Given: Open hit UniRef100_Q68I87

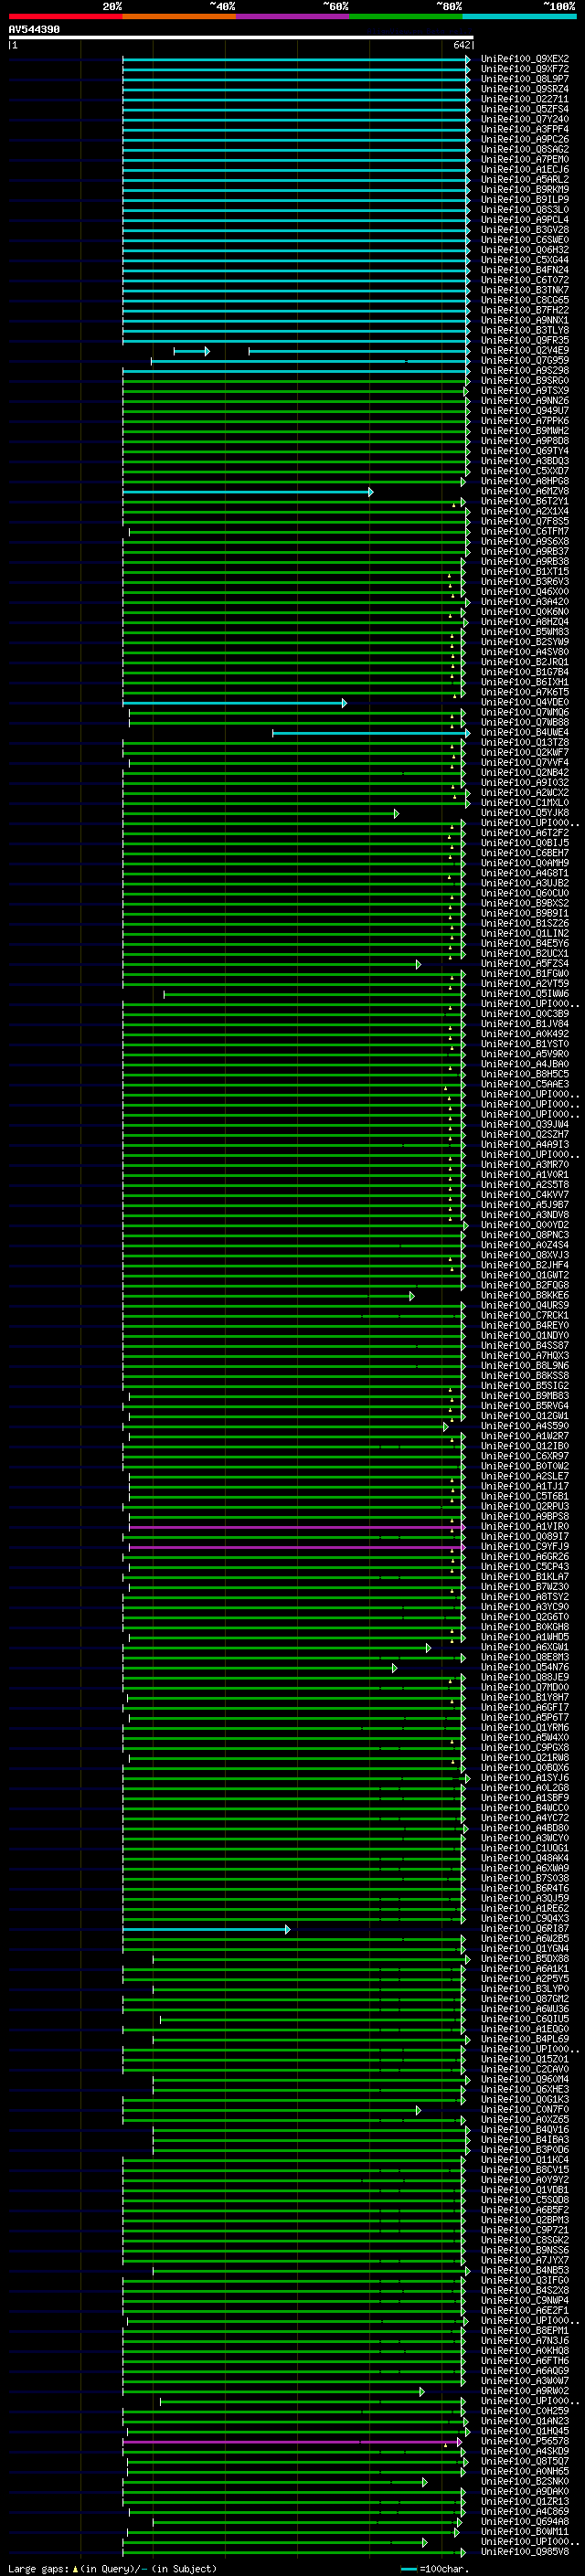Looking at the screenshot, I should tap(525, 1929).
